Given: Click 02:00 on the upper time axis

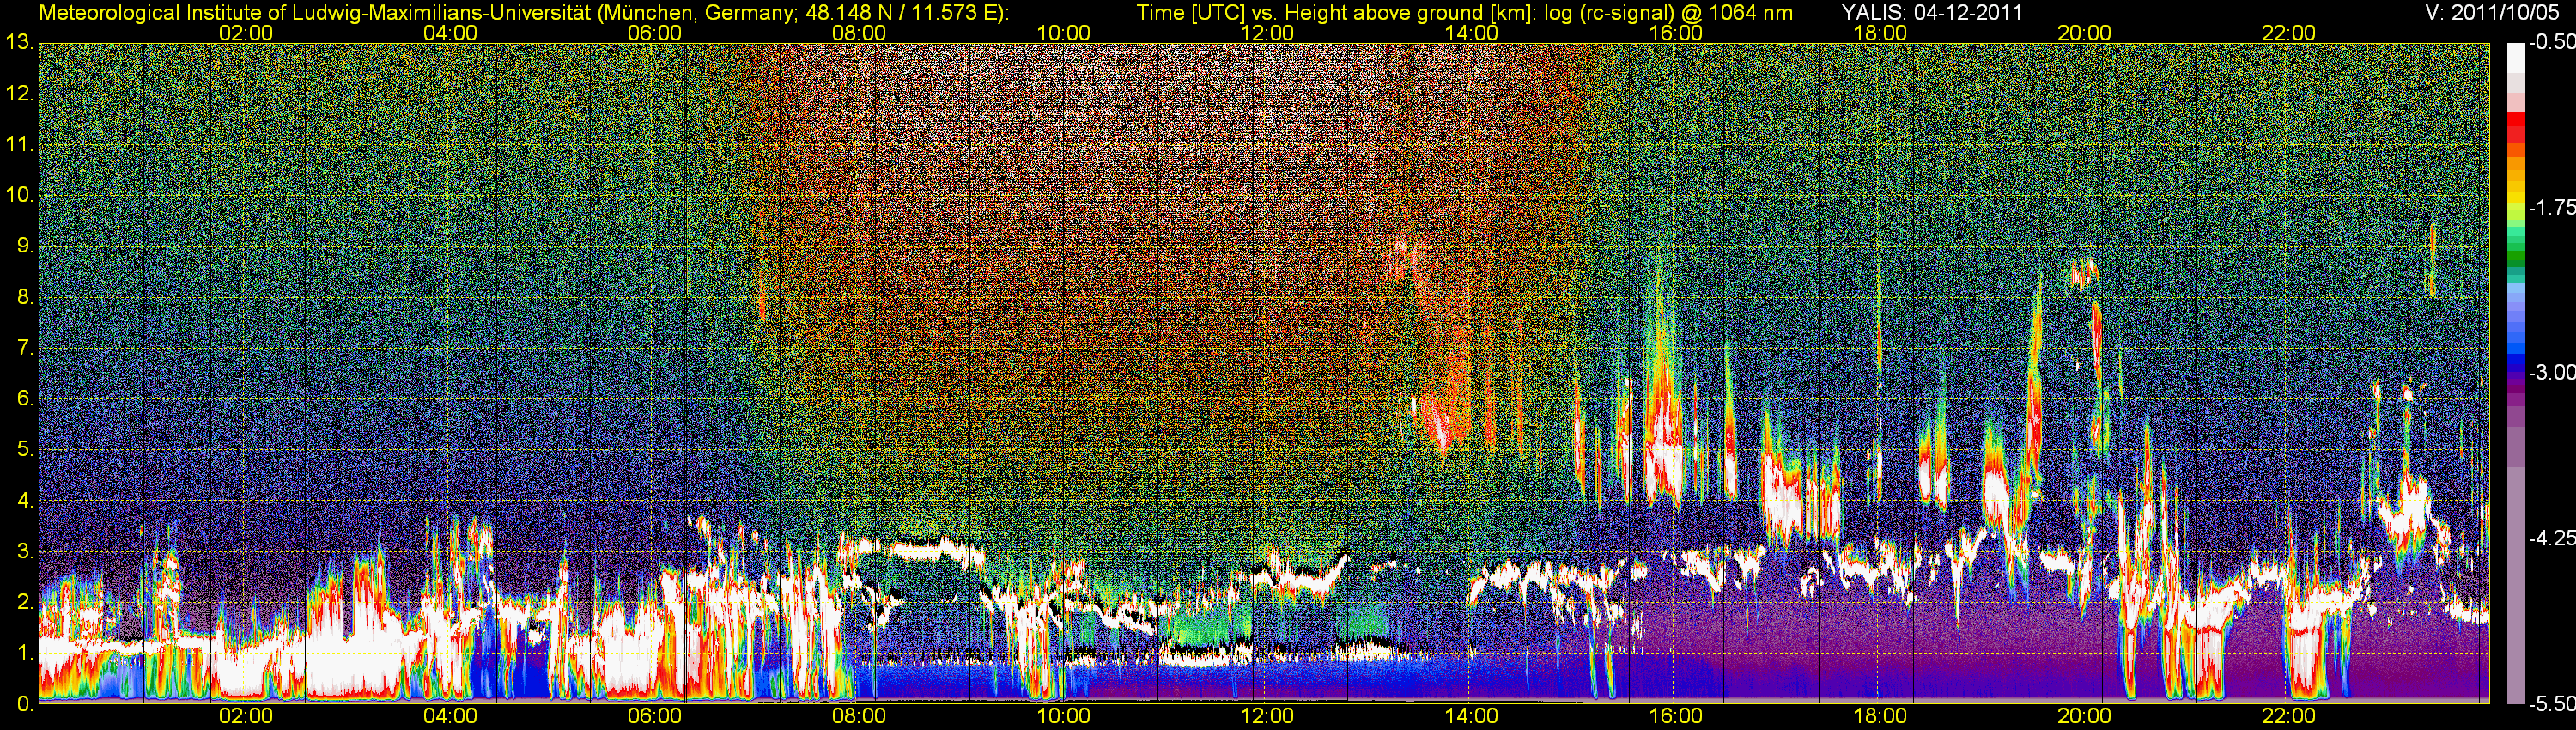Looking at the screenshot, I should coord(246,33).
